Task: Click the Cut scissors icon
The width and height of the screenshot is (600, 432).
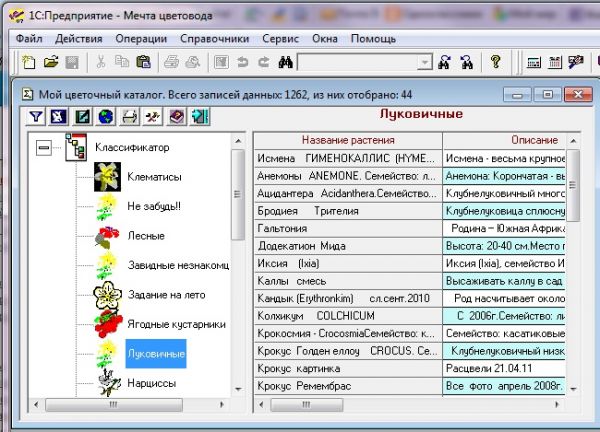Action: tap(101, 62)
